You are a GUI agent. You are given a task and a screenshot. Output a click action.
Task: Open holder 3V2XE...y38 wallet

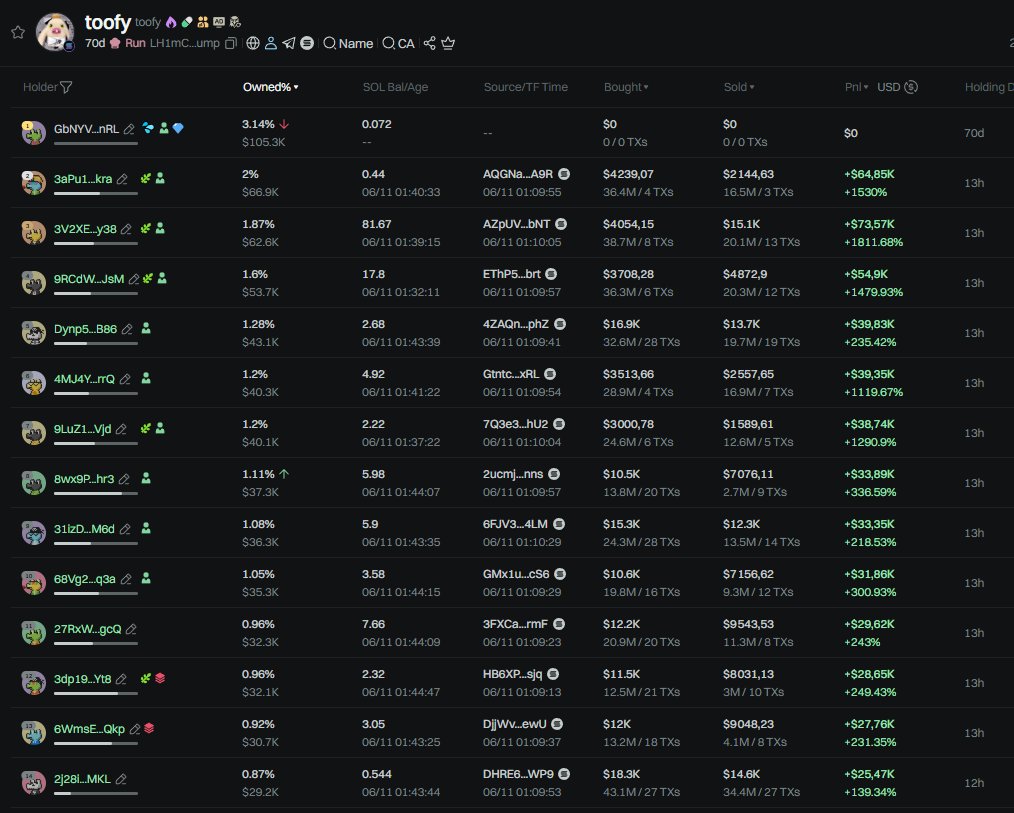[x=85, y=229]
